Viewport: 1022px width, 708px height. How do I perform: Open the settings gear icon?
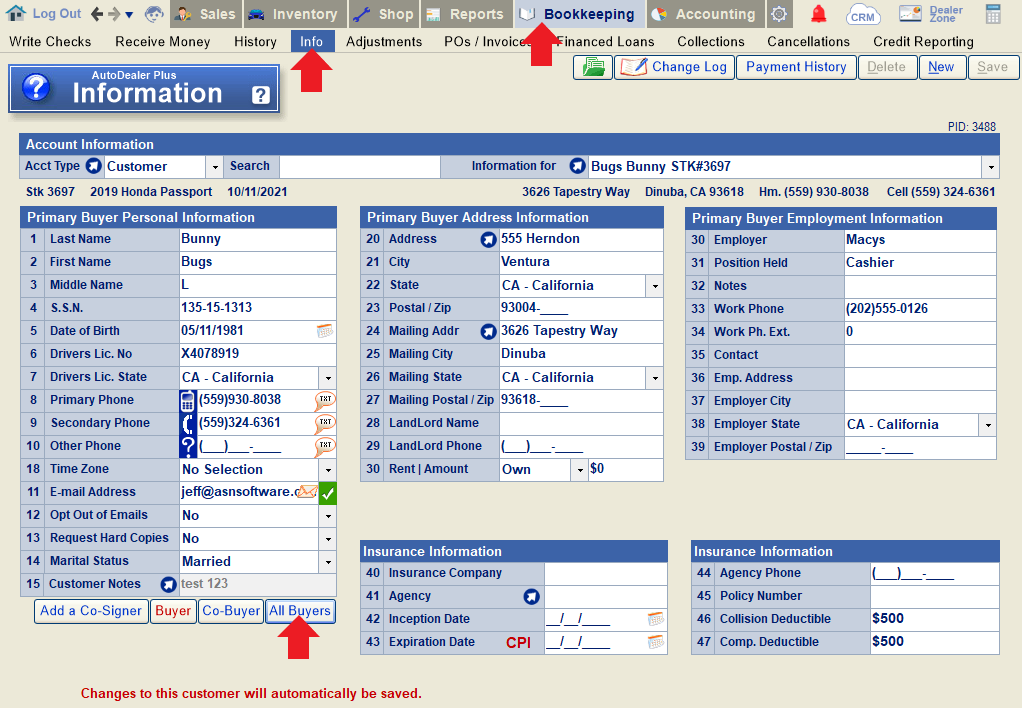(x=779, y=14)
